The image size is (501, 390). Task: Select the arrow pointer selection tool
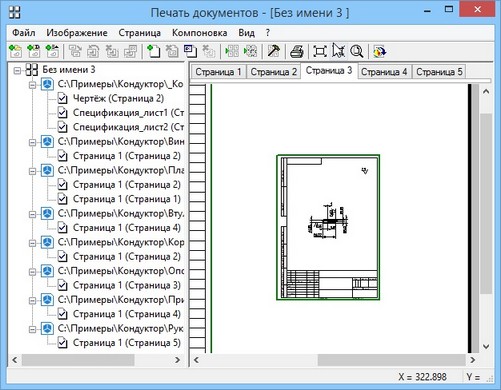(338, 51)
